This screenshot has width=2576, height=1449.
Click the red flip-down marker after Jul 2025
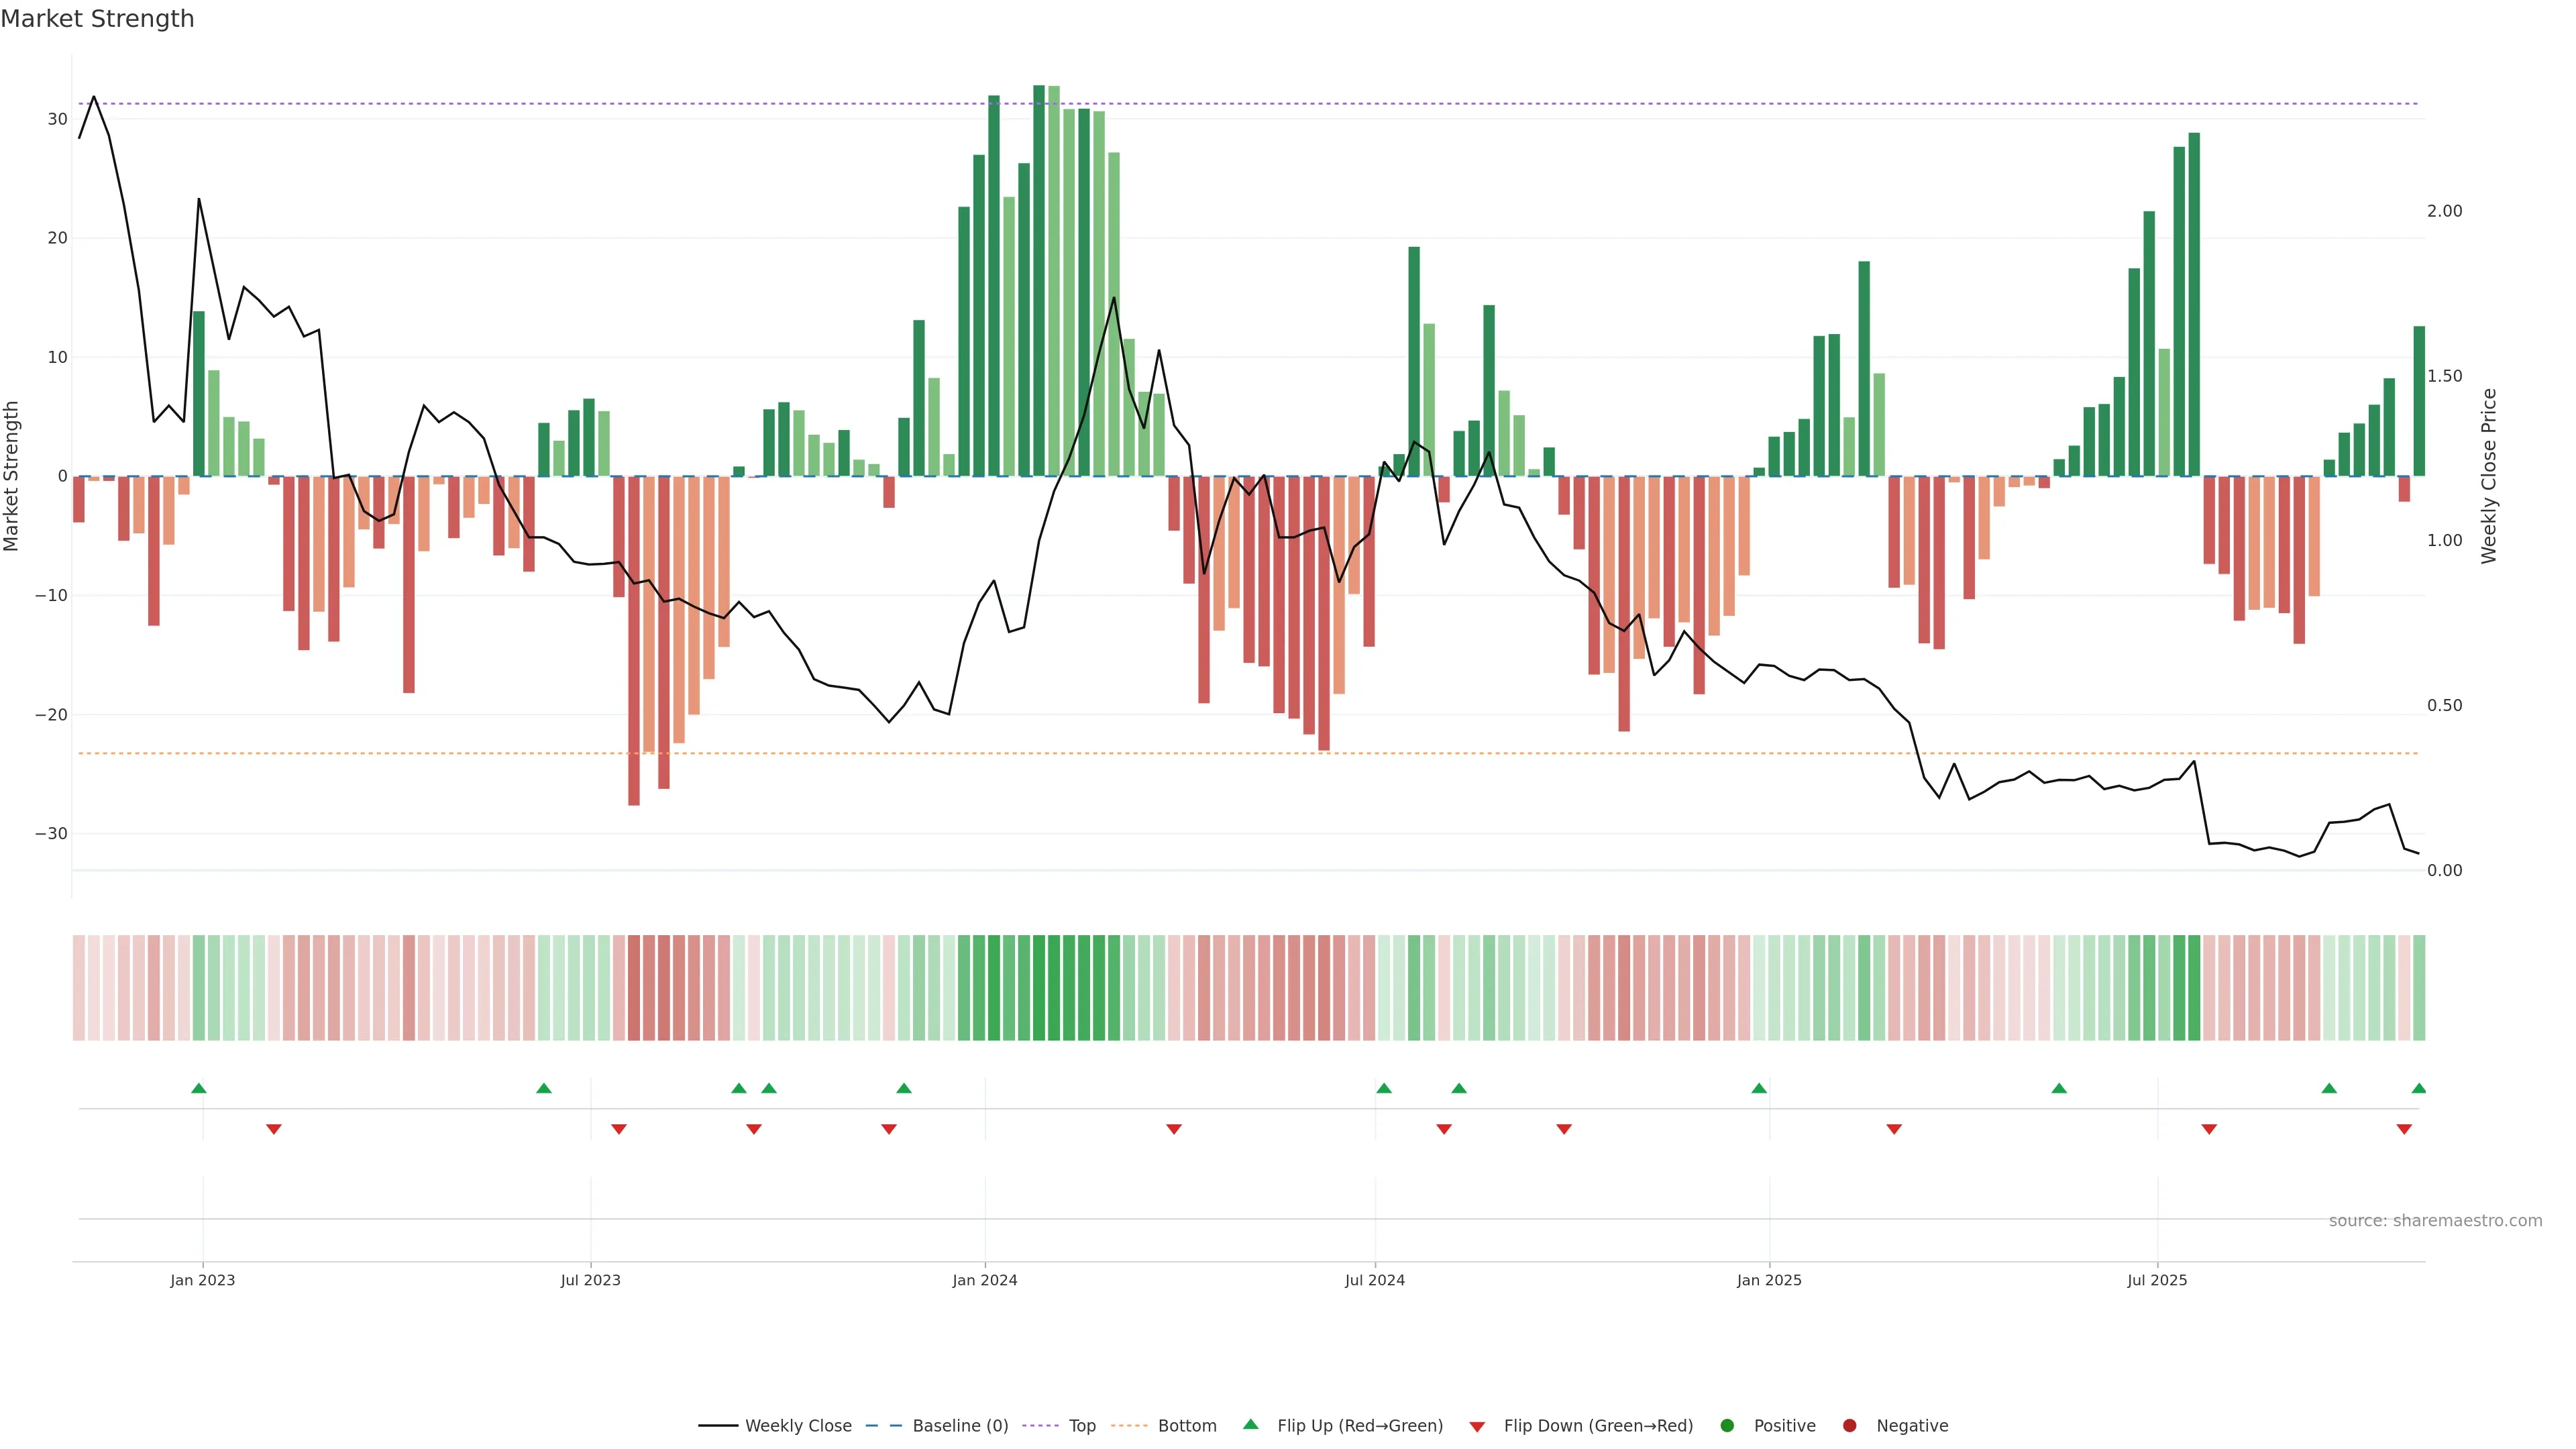coord(2209,1129)
